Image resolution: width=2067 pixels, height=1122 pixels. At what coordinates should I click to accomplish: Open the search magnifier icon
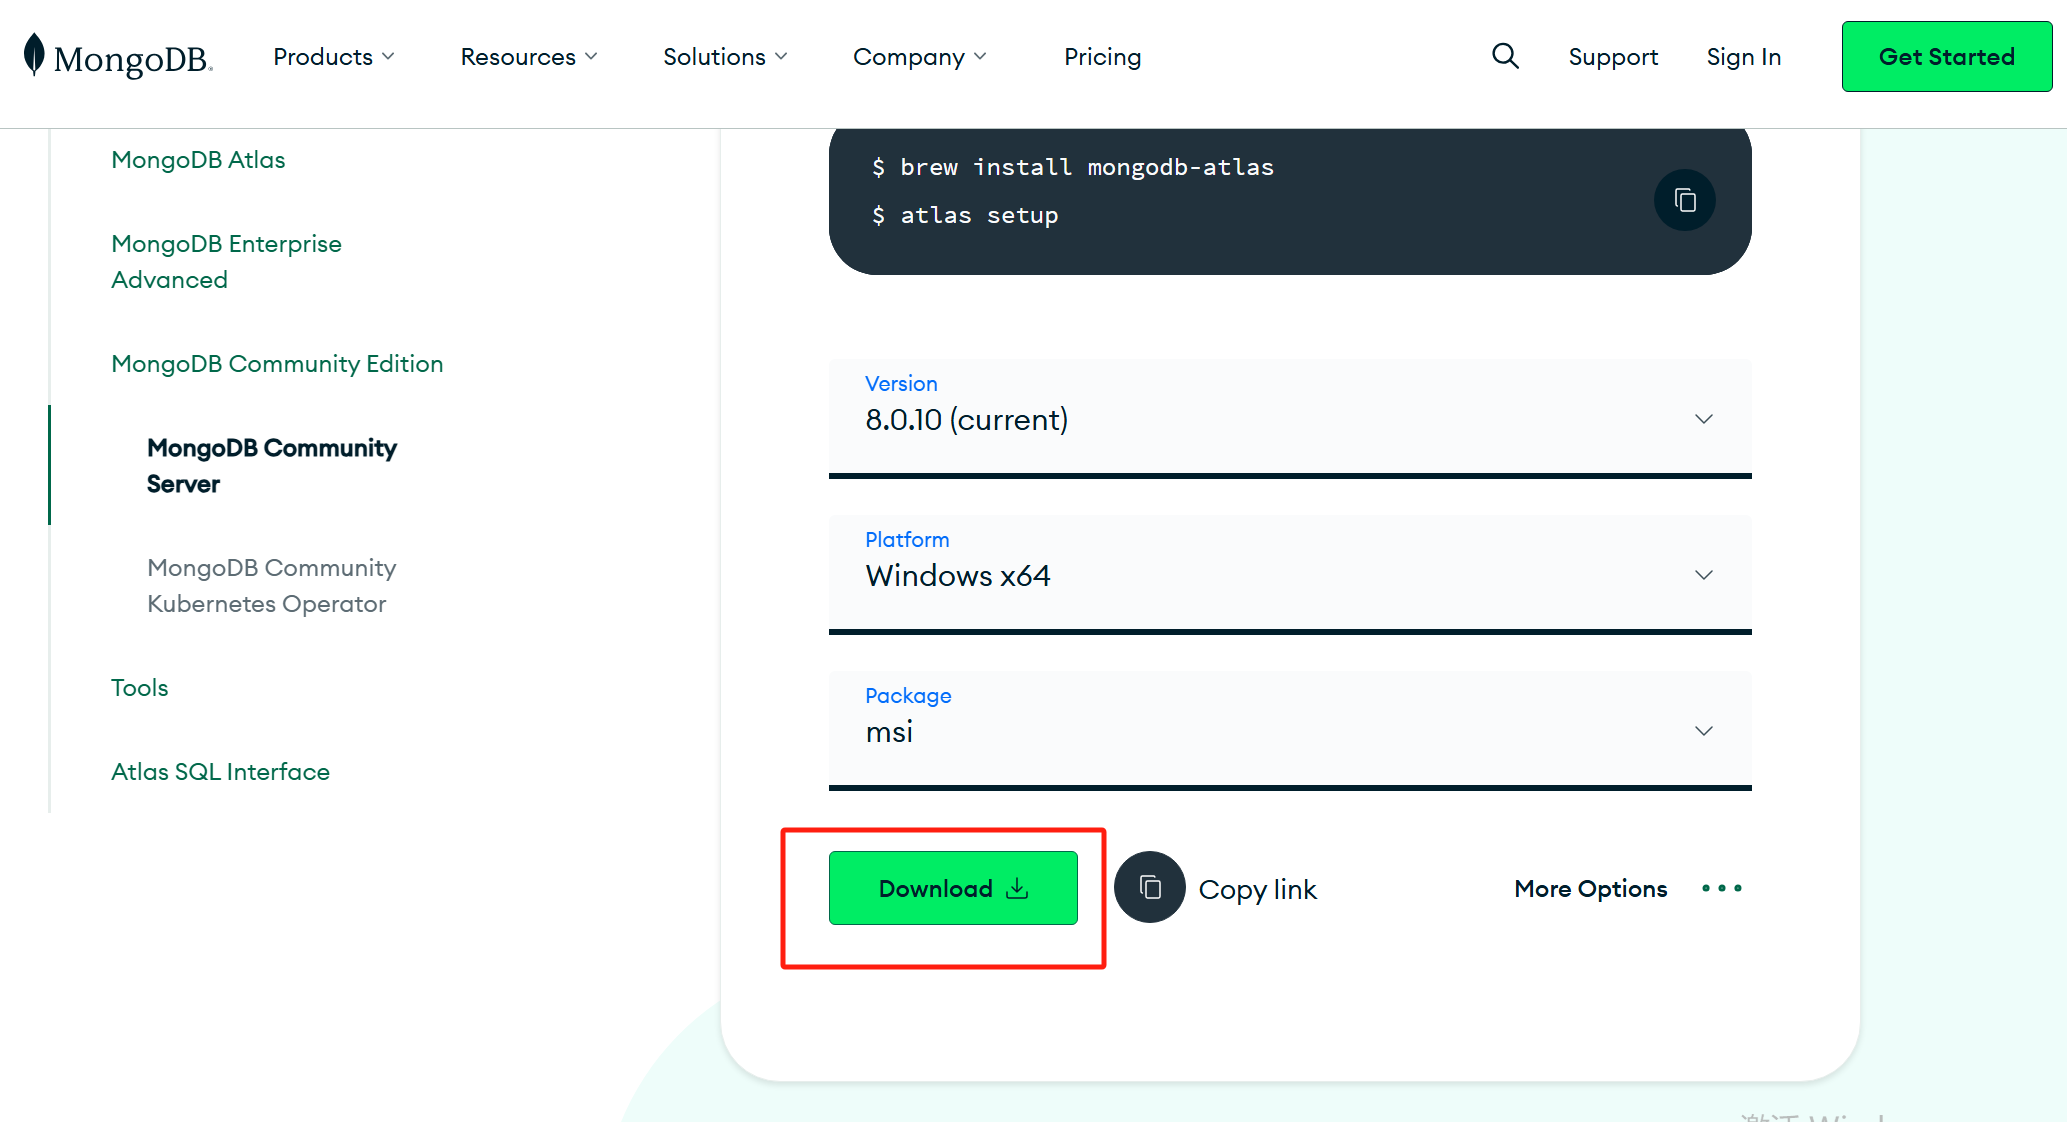(1505, 56)
